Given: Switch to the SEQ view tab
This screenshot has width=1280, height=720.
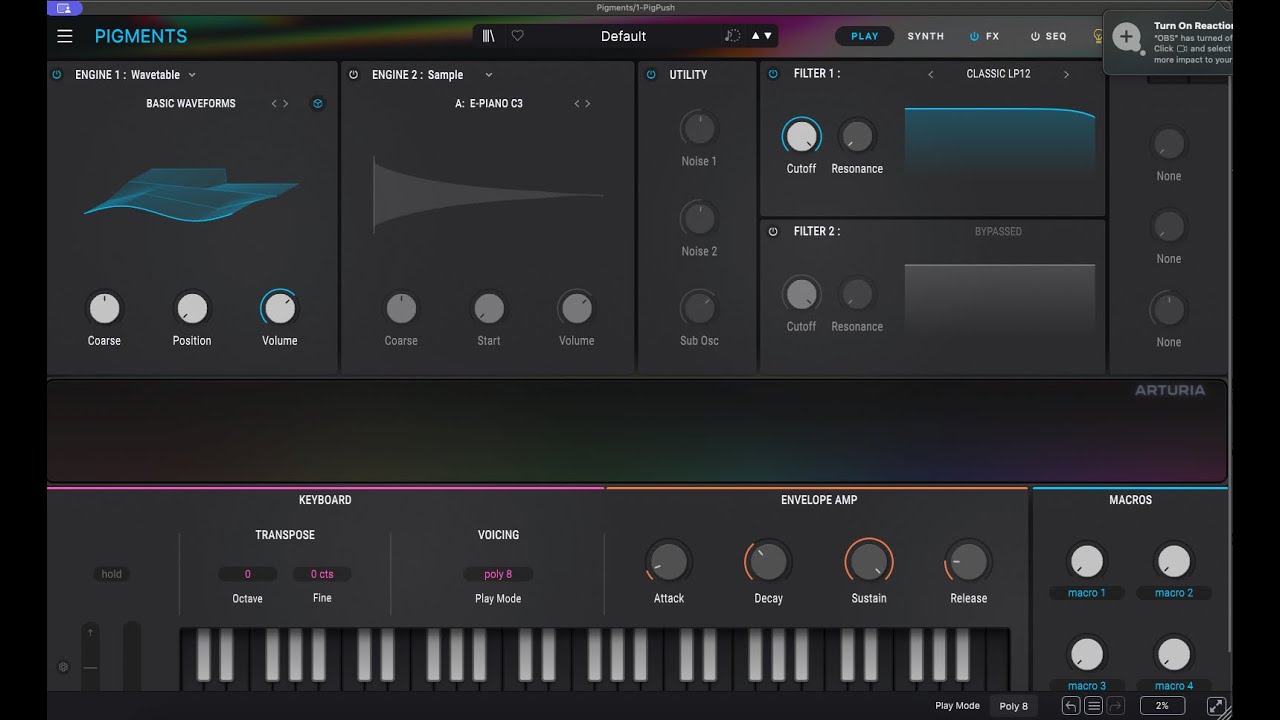Looking at the screenshot, I should (1056, 36).
